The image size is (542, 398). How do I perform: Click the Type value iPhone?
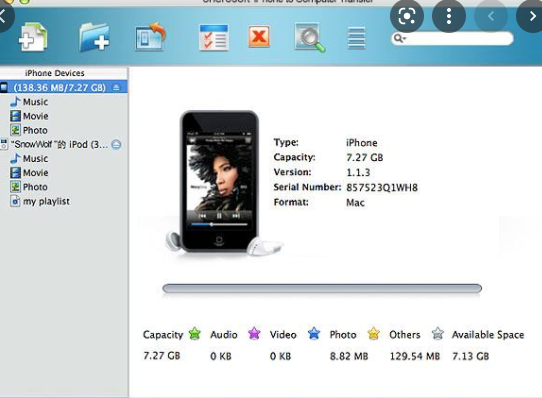coord(362,143)
